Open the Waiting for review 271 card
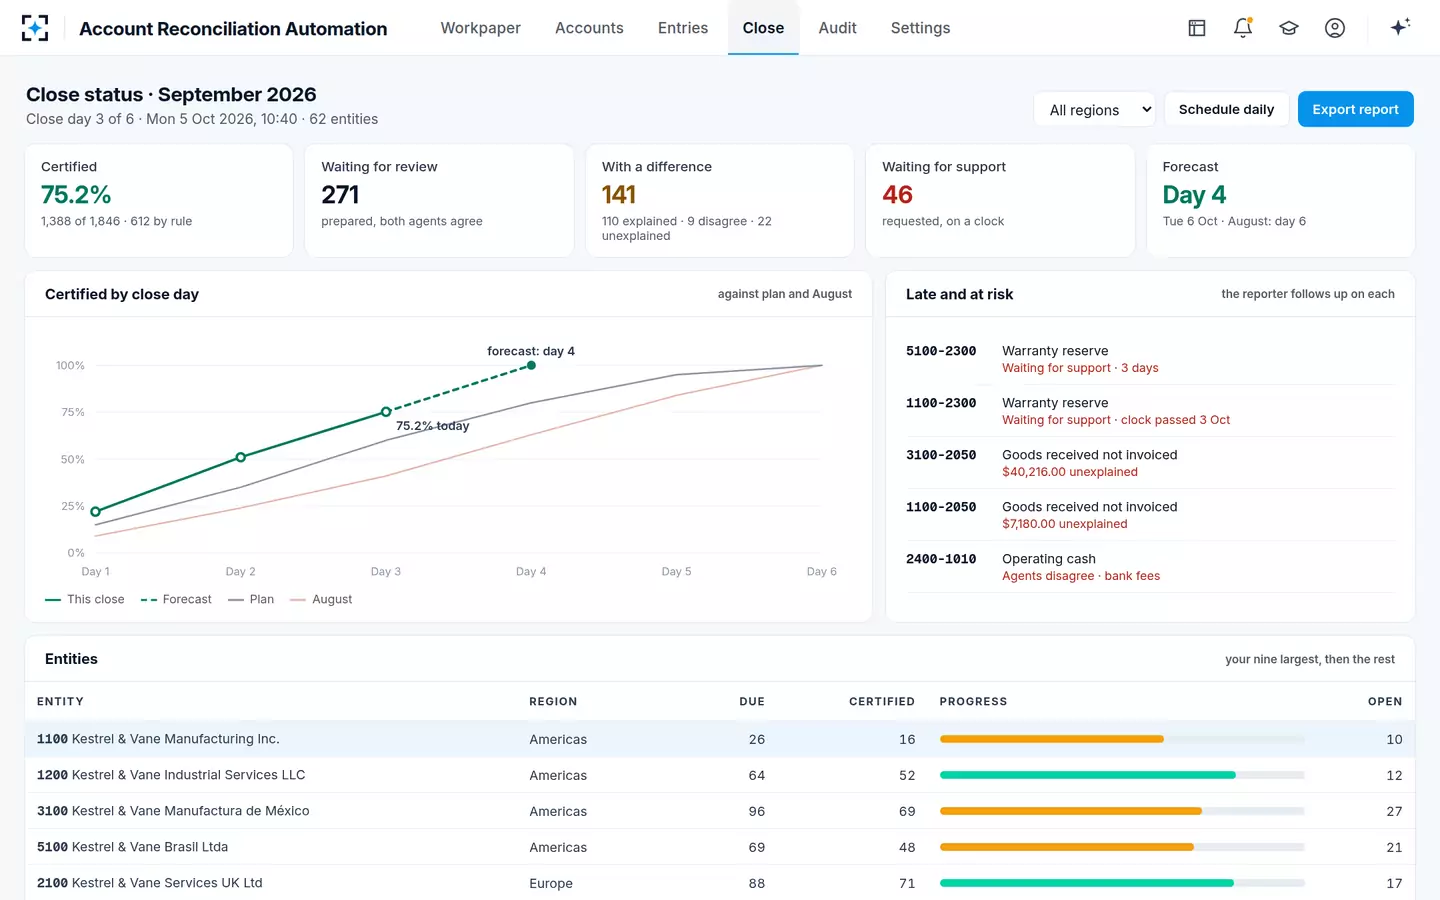 click(439, 201)
